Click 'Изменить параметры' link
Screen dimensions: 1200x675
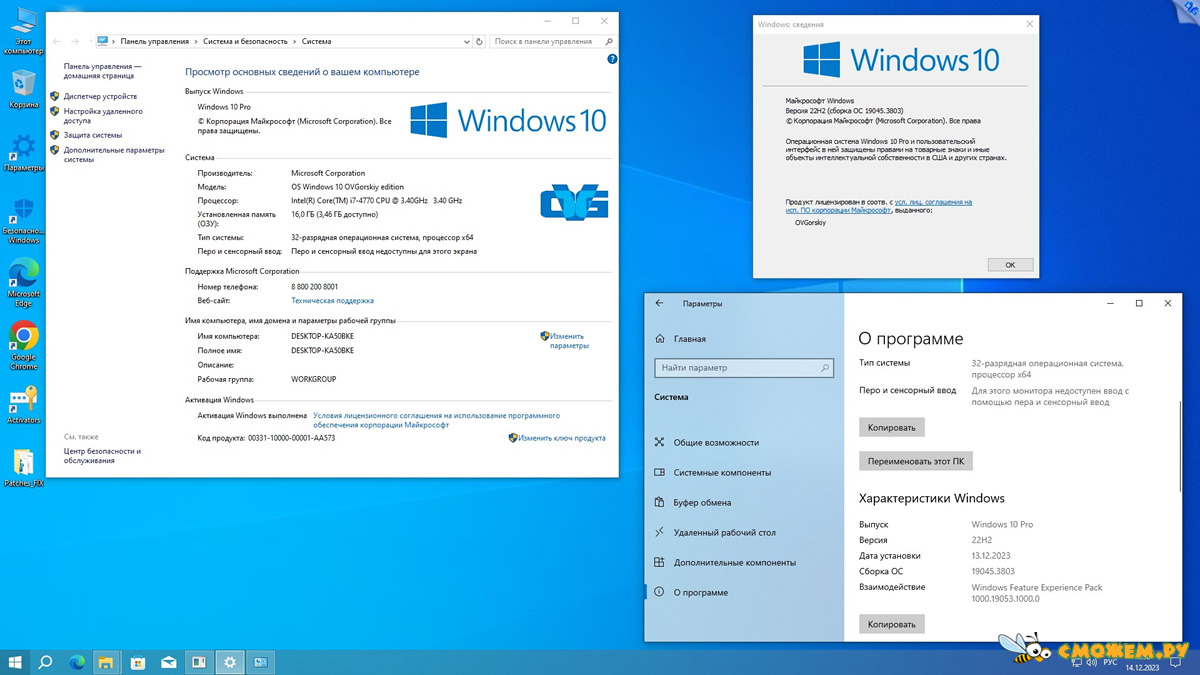point(567,341)
